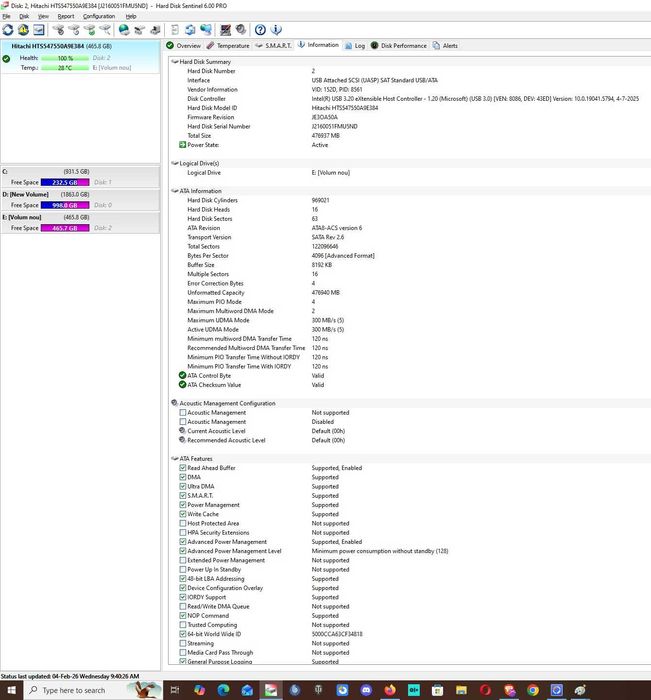Collapse the ATA Information section
651x700 pixels.
[x=175, y=191]
